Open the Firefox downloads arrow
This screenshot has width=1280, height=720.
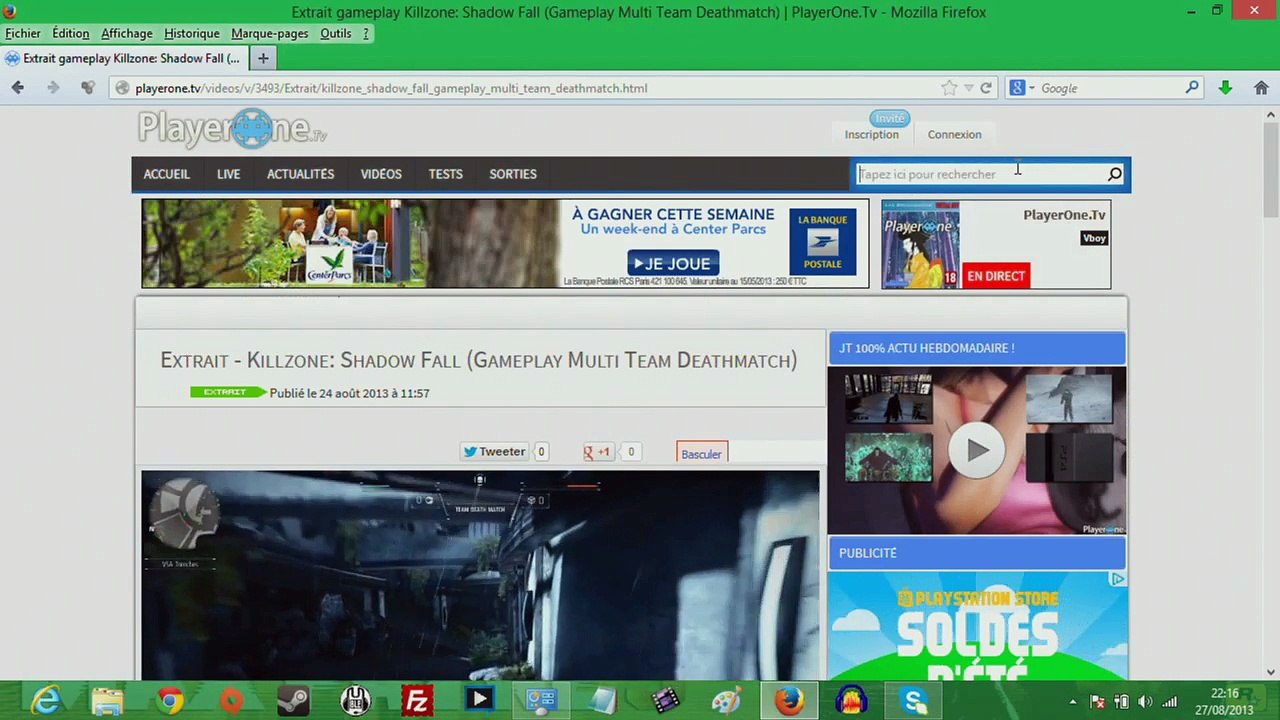point(1225,88)
